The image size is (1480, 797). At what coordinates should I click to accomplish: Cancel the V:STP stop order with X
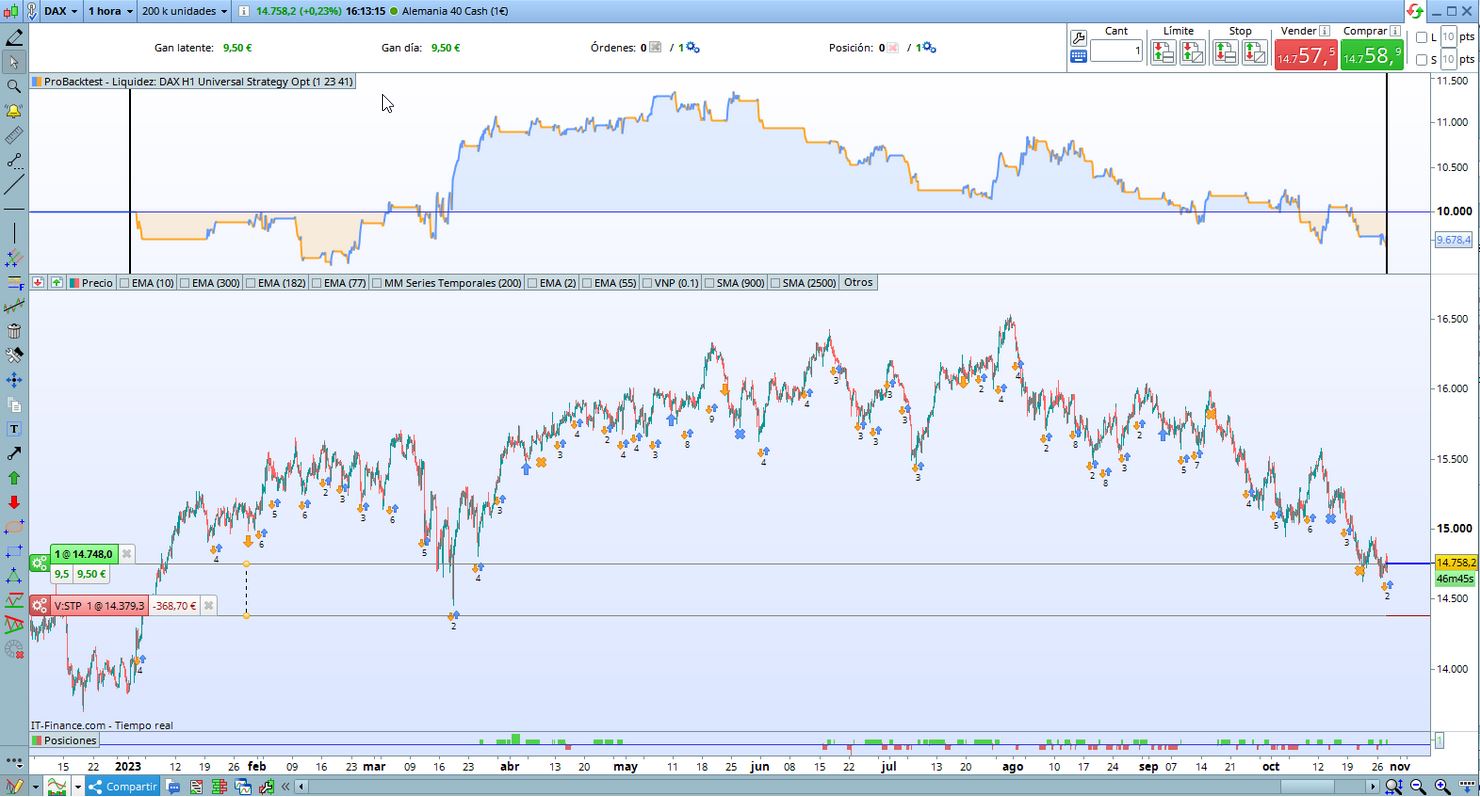208,606
